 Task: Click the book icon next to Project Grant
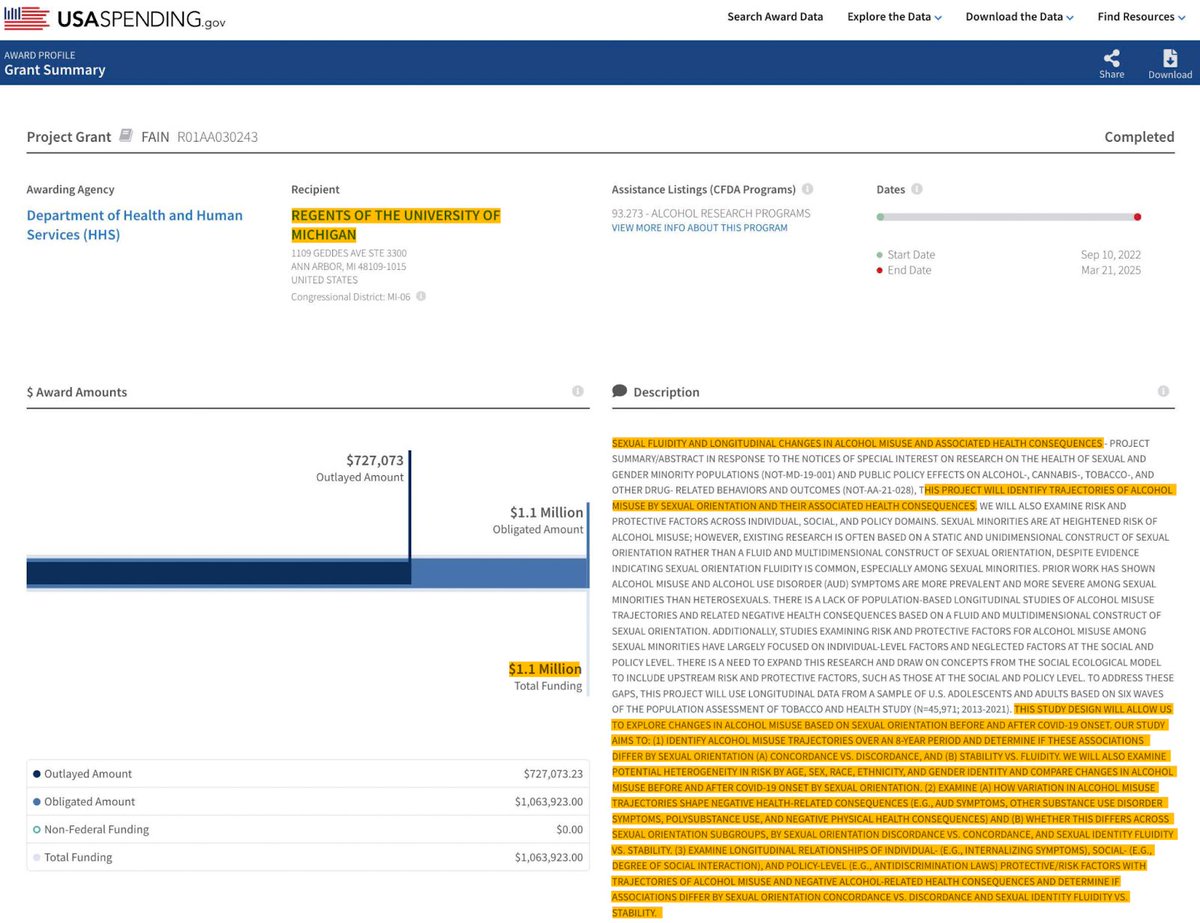click(126, 135)
